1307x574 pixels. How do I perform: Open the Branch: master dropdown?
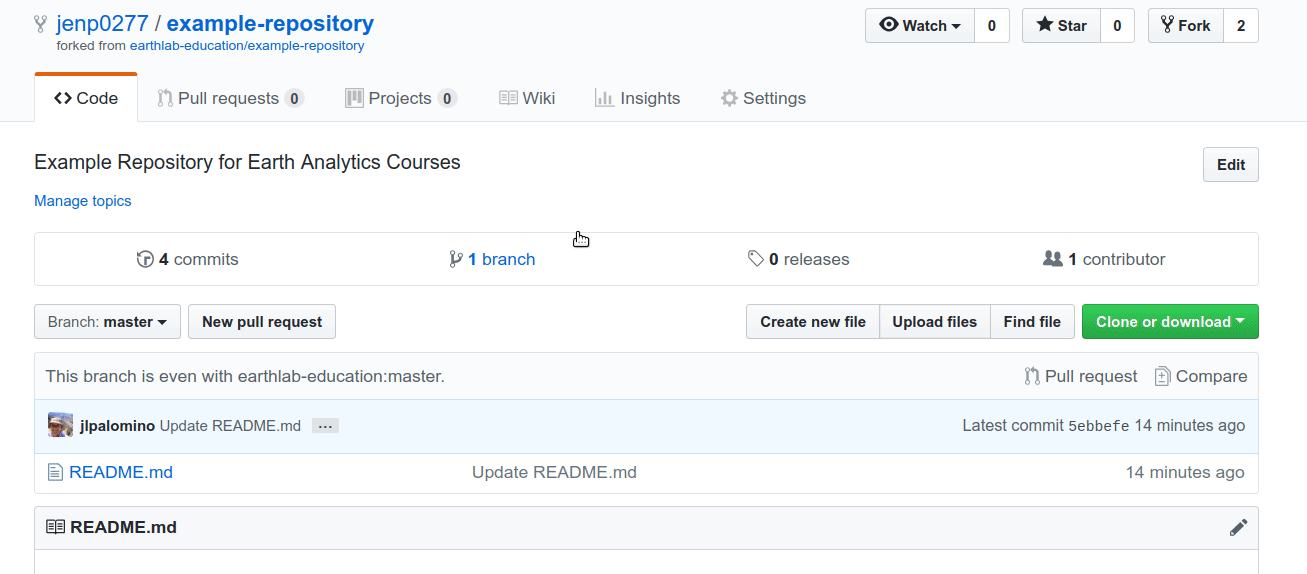(107, 322)
